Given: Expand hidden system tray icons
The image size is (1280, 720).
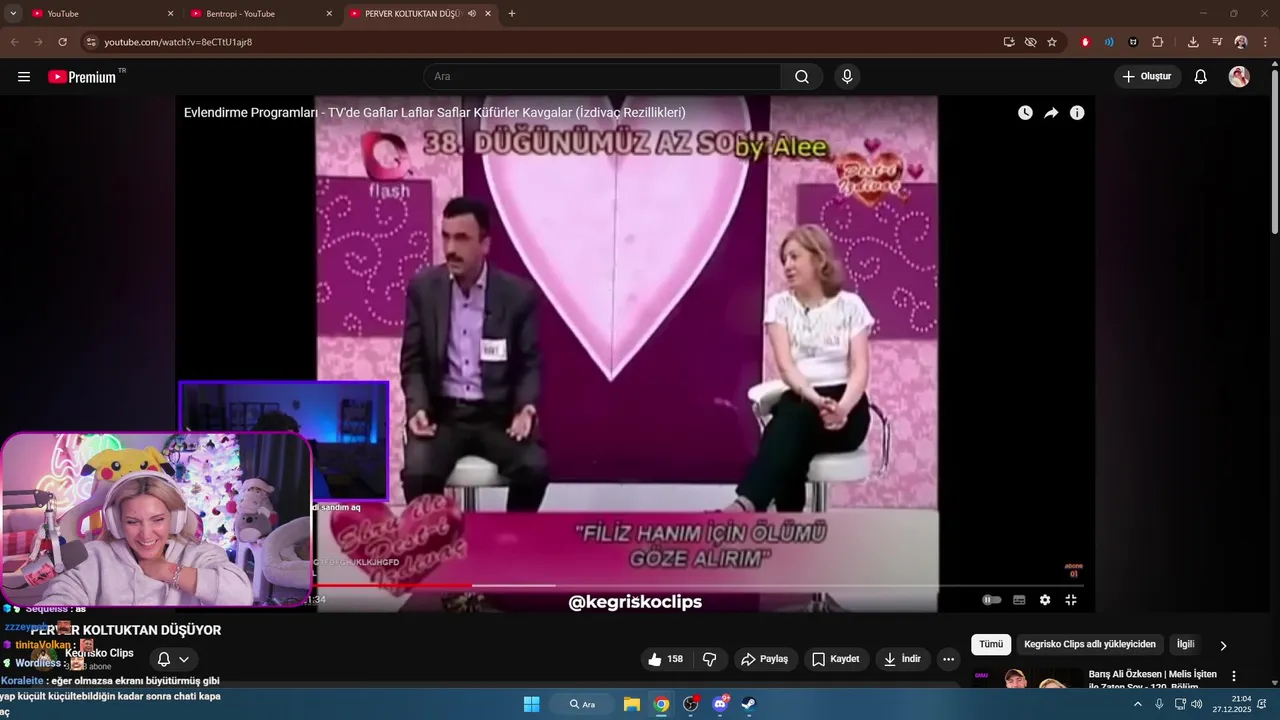Looking at the screenshot, I should [x=1137, y=704].
